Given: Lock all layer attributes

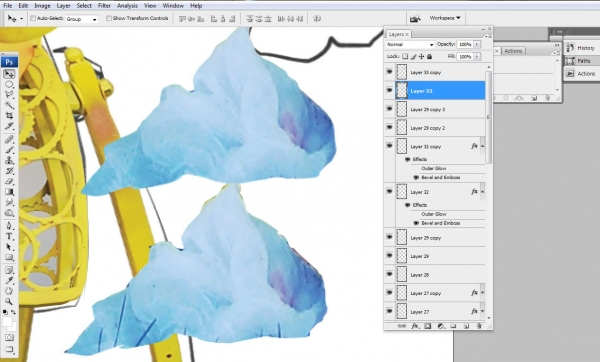Looking at the screenshot, I should (x=429, y=56).
